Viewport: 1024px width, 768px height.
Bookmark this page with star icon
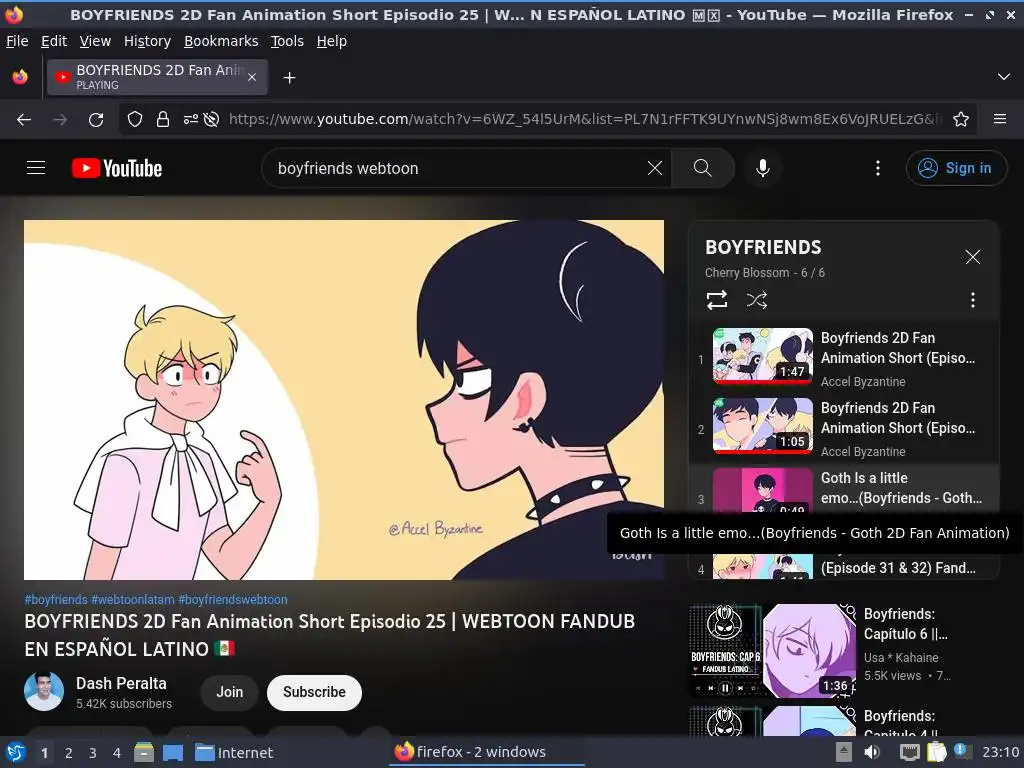(961, 120)
